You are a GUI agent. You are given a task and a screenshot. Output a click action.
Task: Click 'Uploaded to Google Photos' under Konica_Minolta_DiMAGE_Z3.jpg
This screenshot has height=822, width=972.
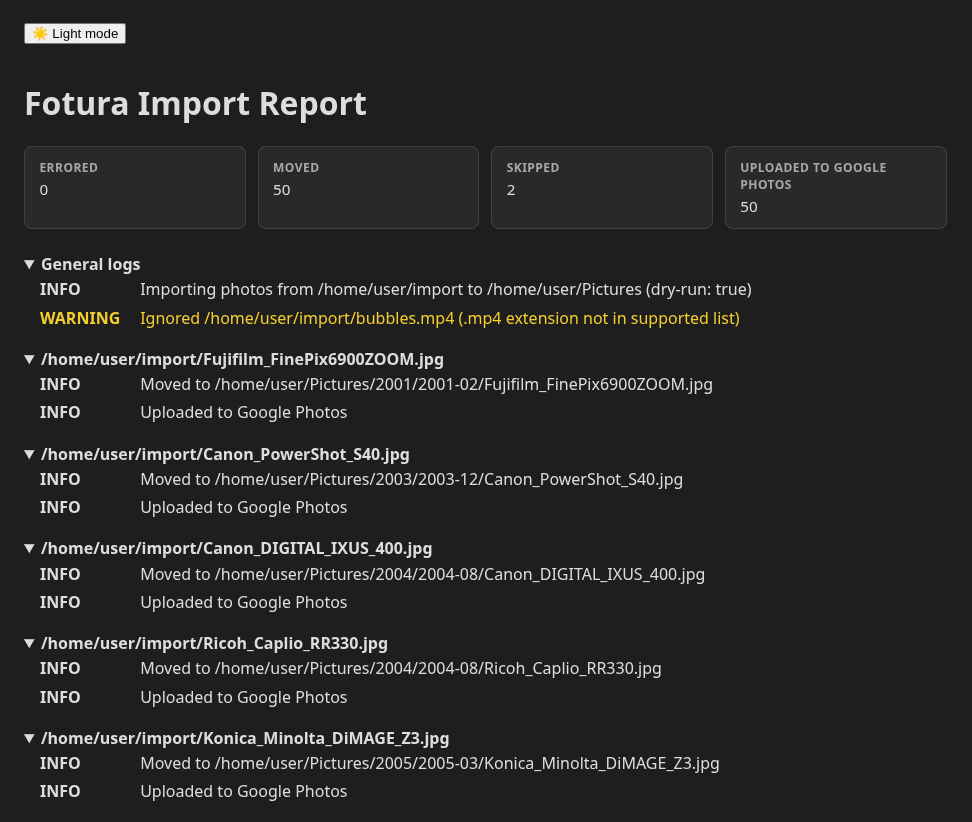click(244, 792)
